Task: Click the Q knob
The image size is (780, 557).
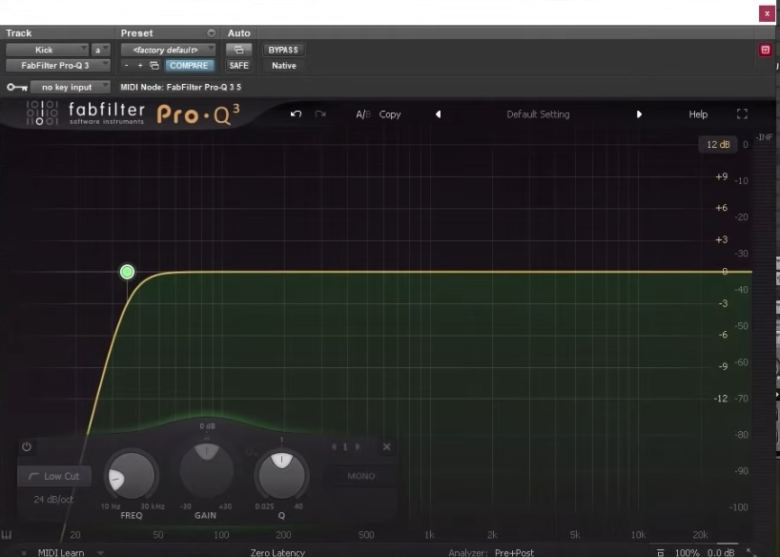Action: (x=282, y=475)
